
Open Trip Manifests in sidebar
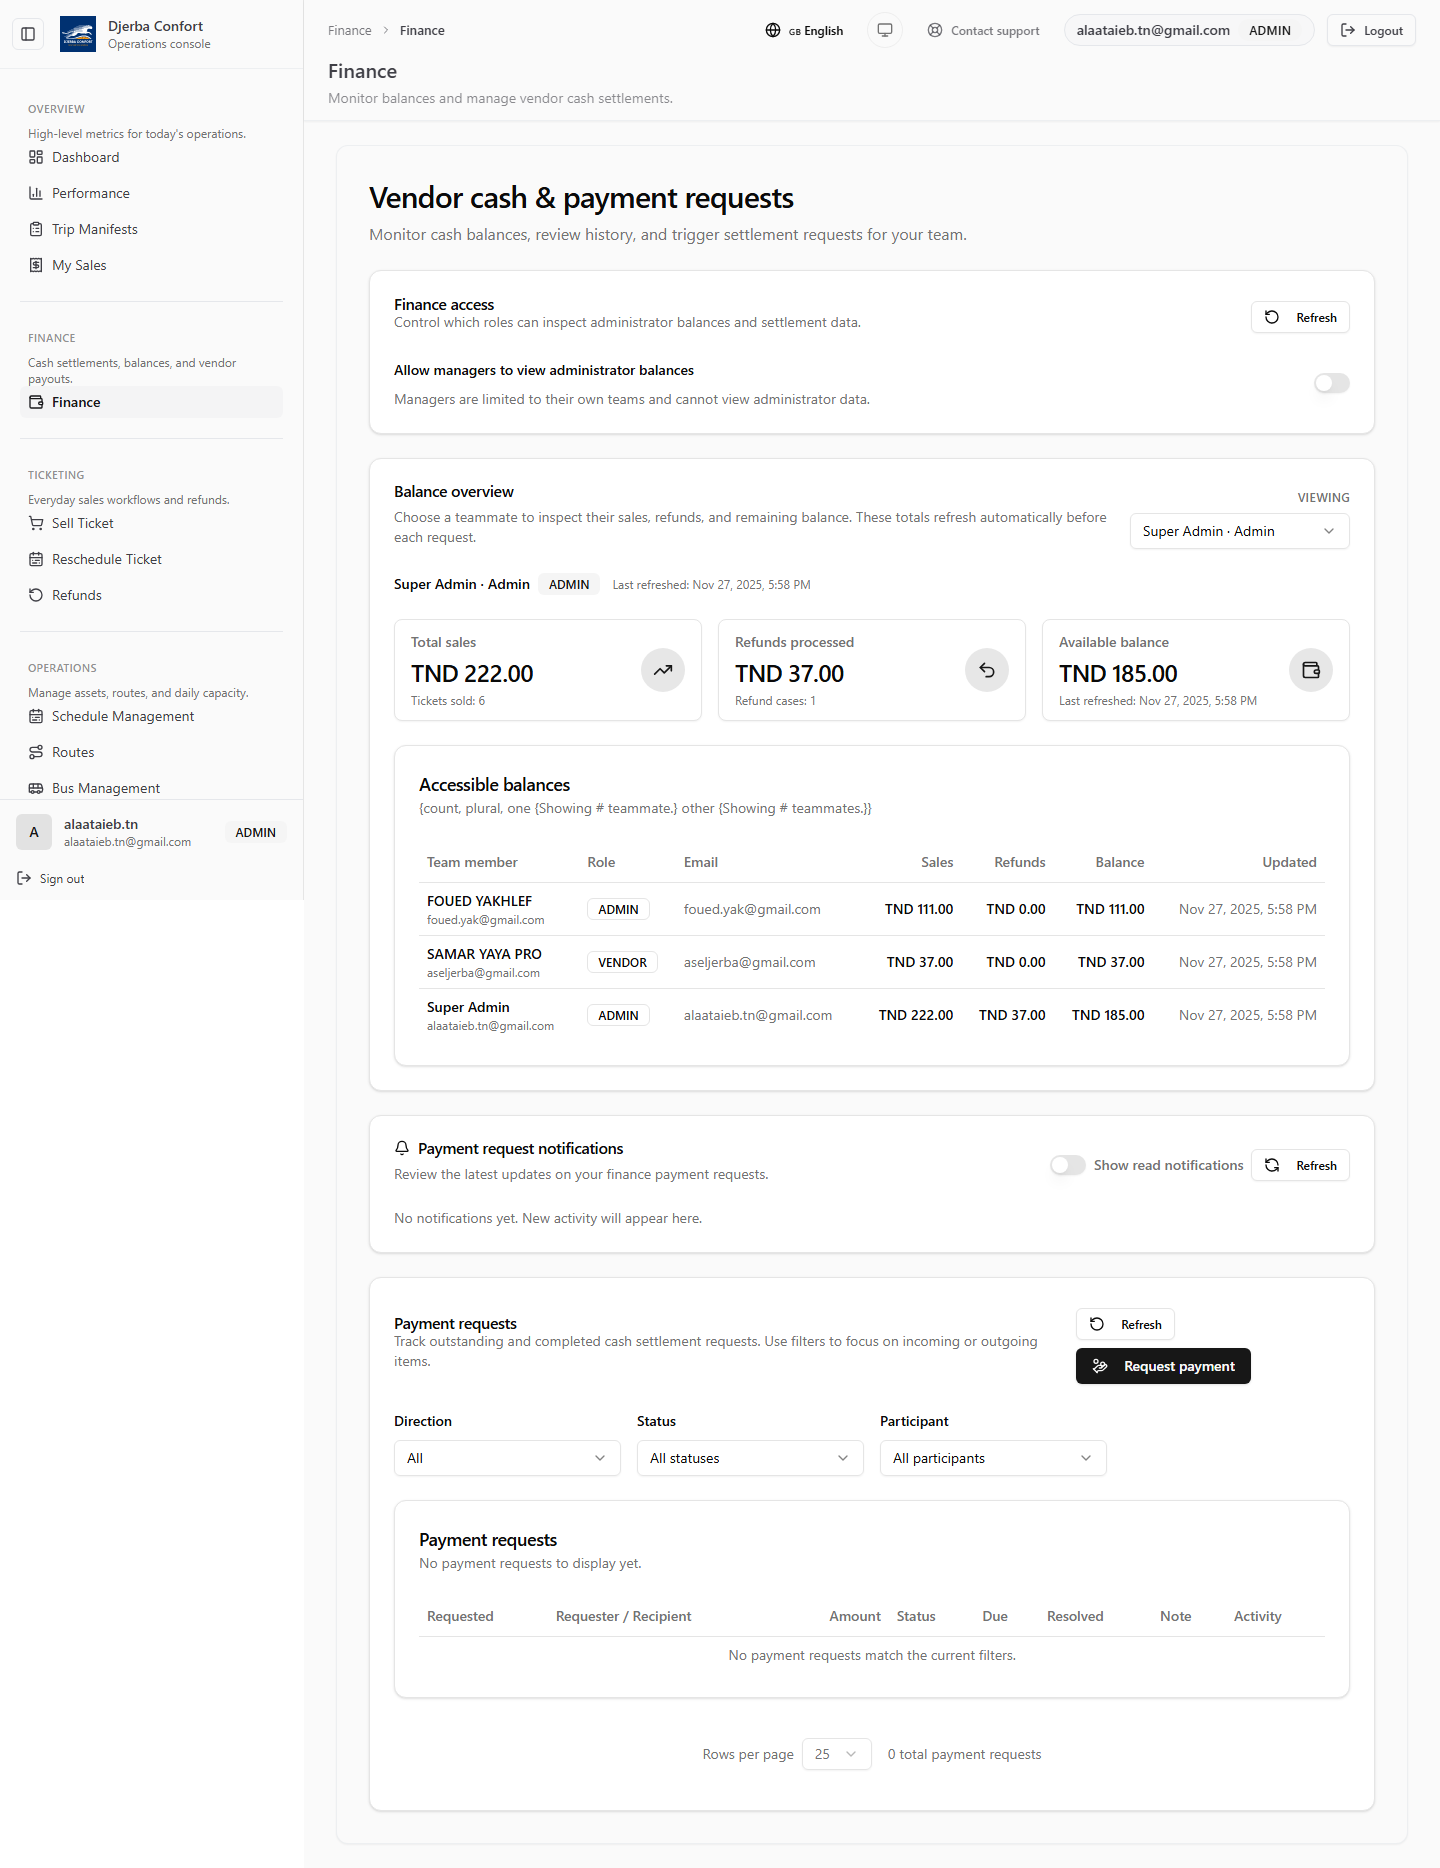(x=95, y=229)
